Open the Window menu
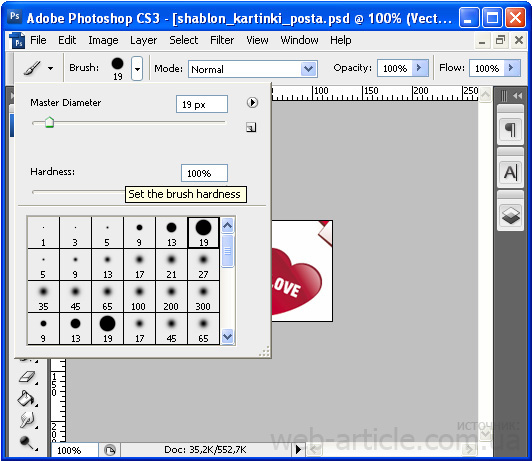 (299, 40)
